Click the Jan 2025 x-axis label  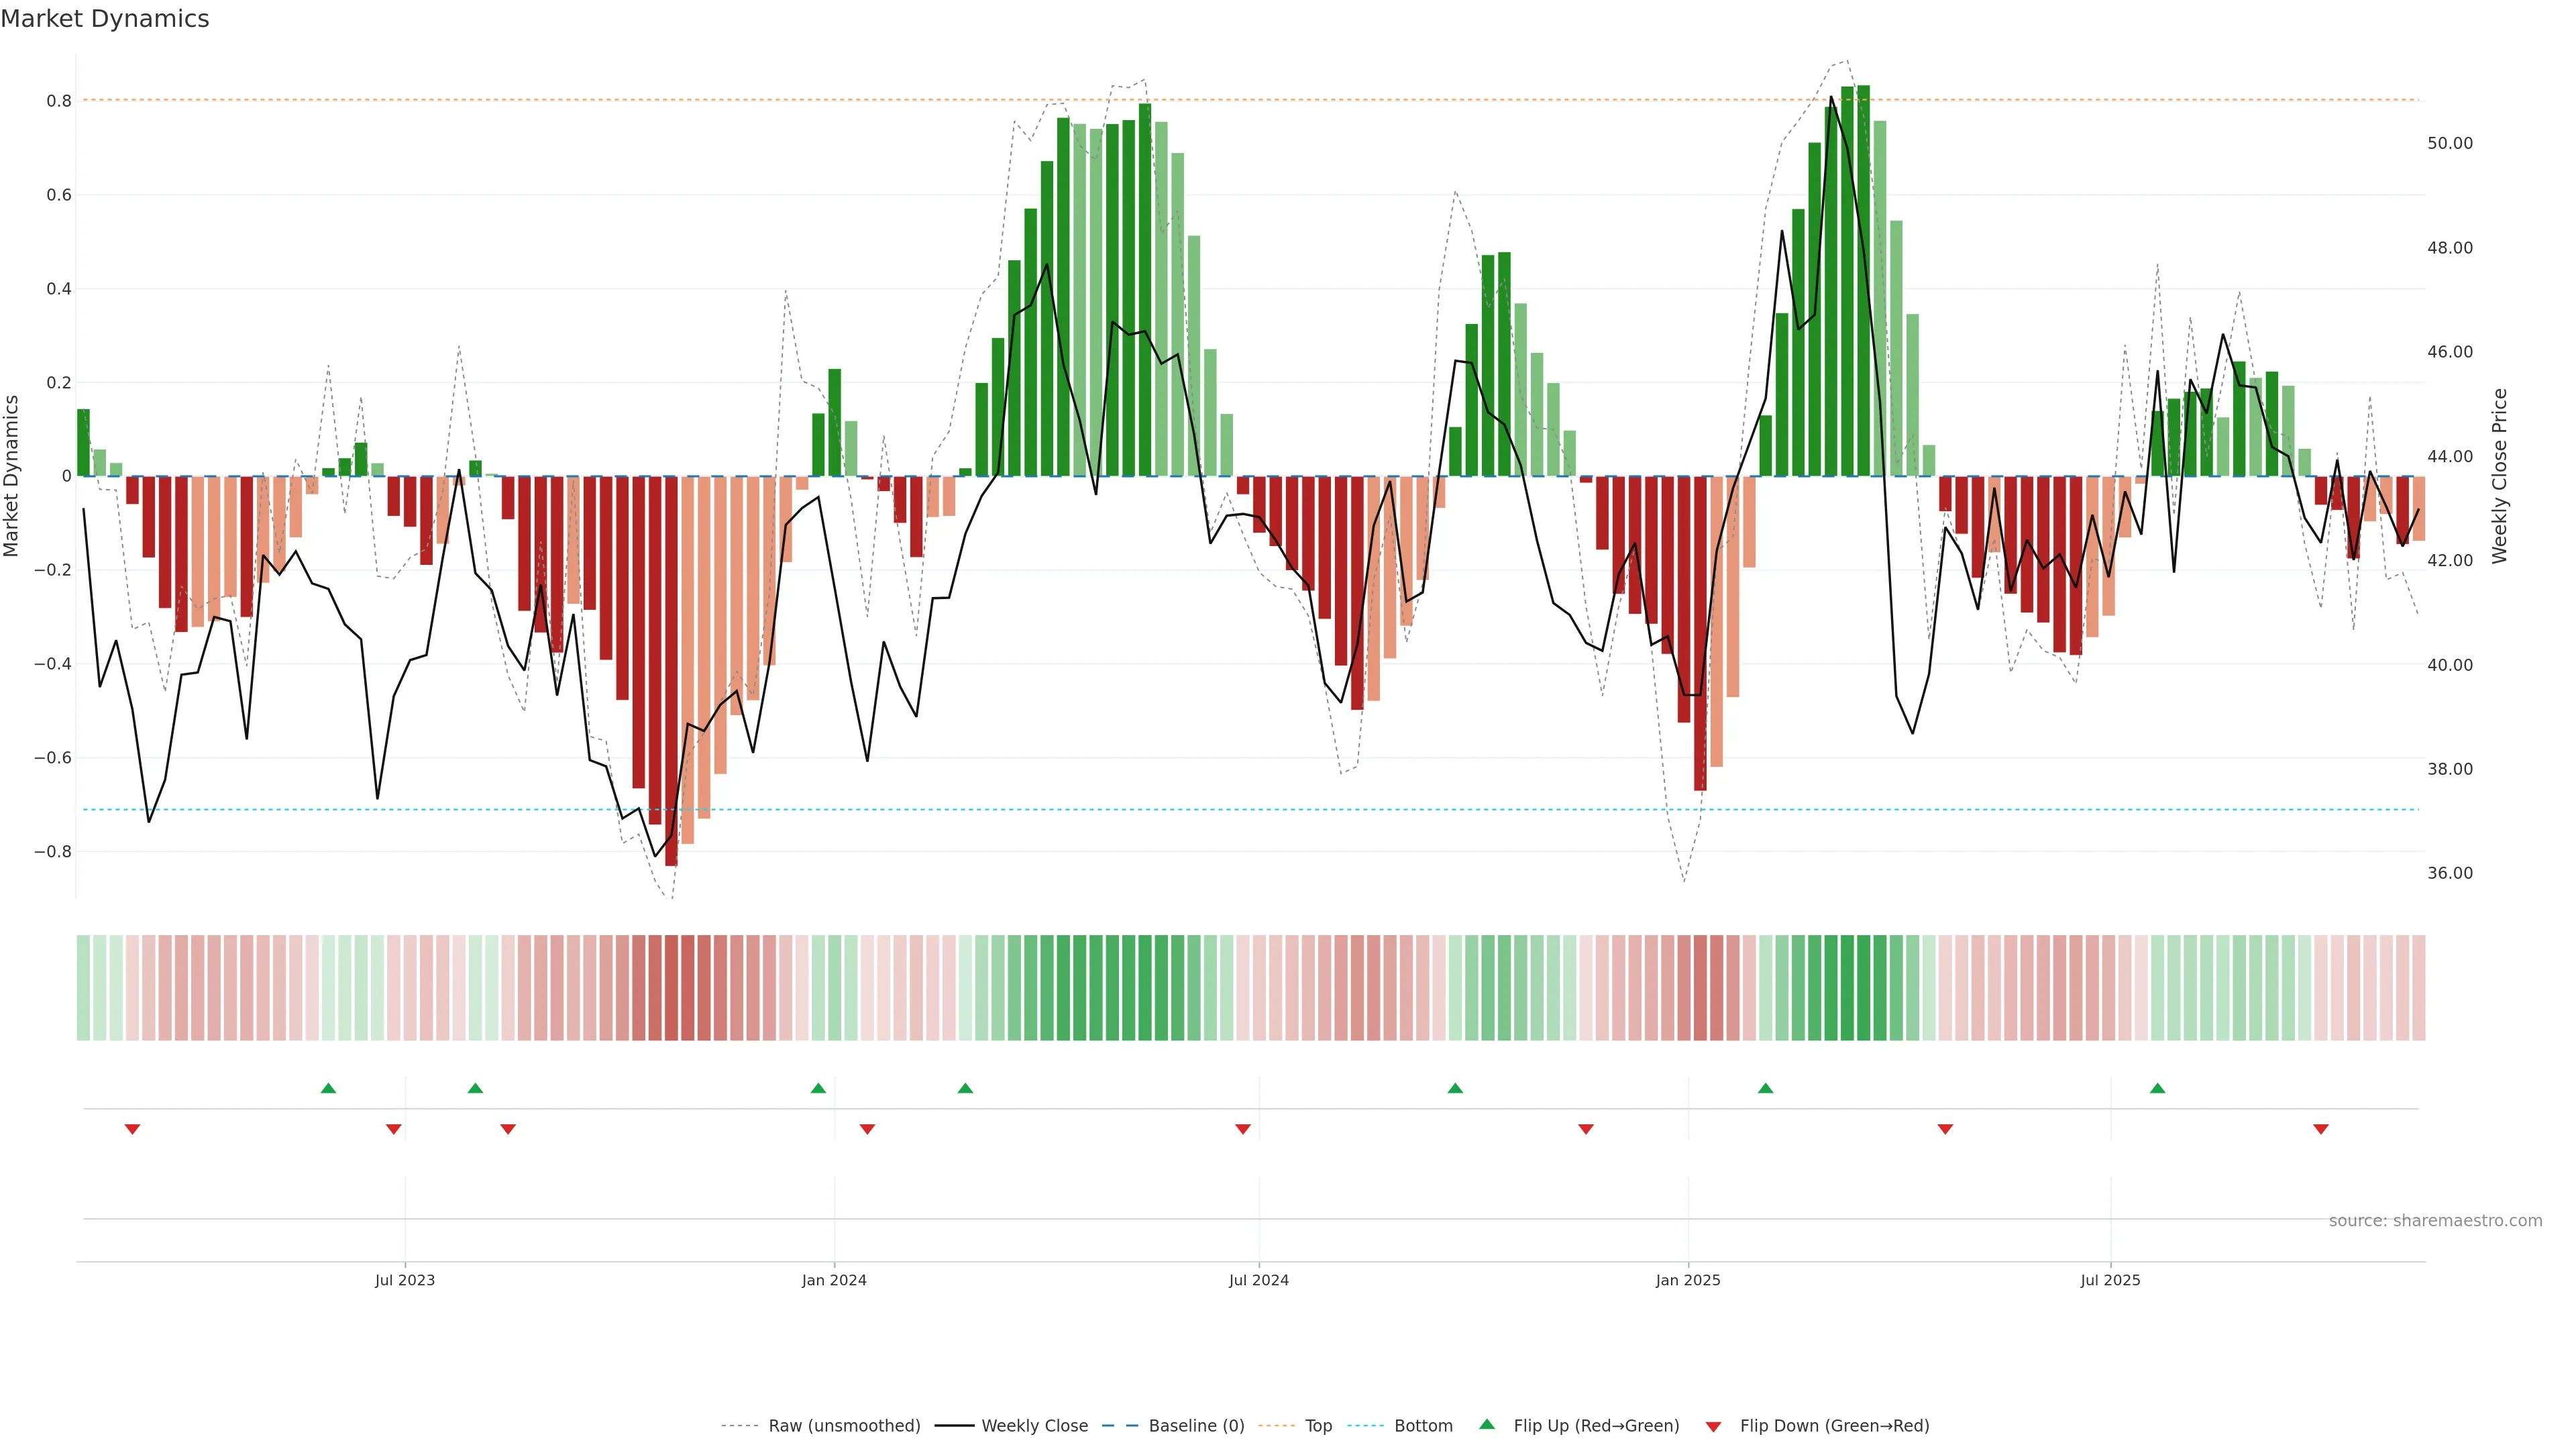(1688, 1280)
